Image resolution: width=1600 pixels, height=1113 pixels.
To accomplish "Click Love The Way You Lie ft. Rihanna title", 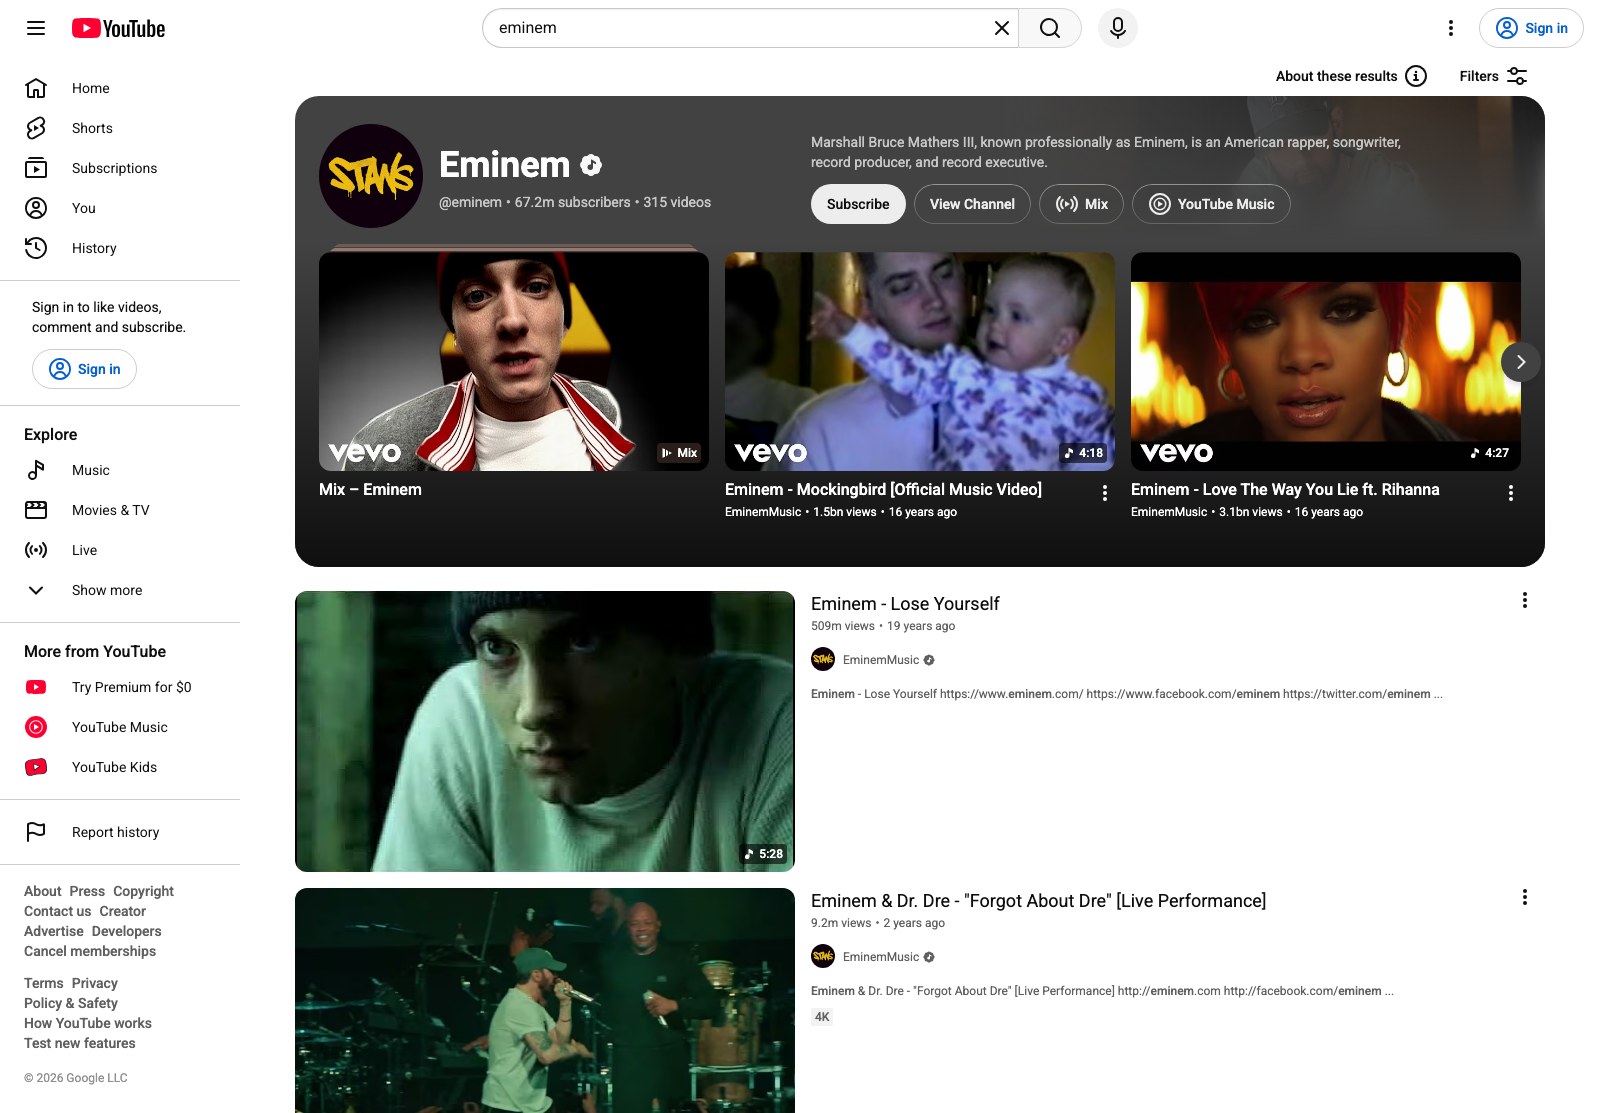I will tap(1285, 489).
